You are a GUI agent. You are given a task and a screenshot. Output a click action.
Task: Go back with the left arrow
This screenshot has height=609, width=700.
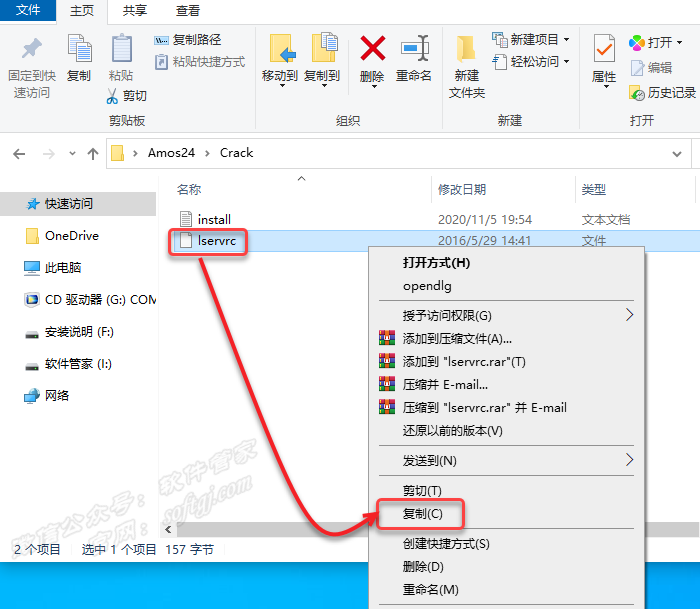tap(19, 154)
